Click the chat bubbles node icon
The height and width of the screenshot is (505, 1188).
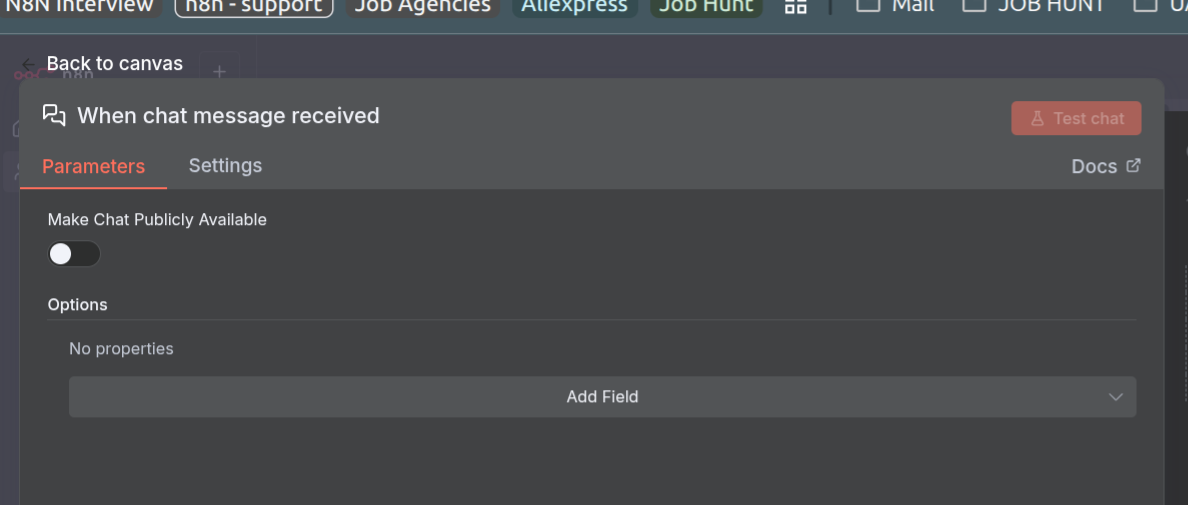point(54,115)
